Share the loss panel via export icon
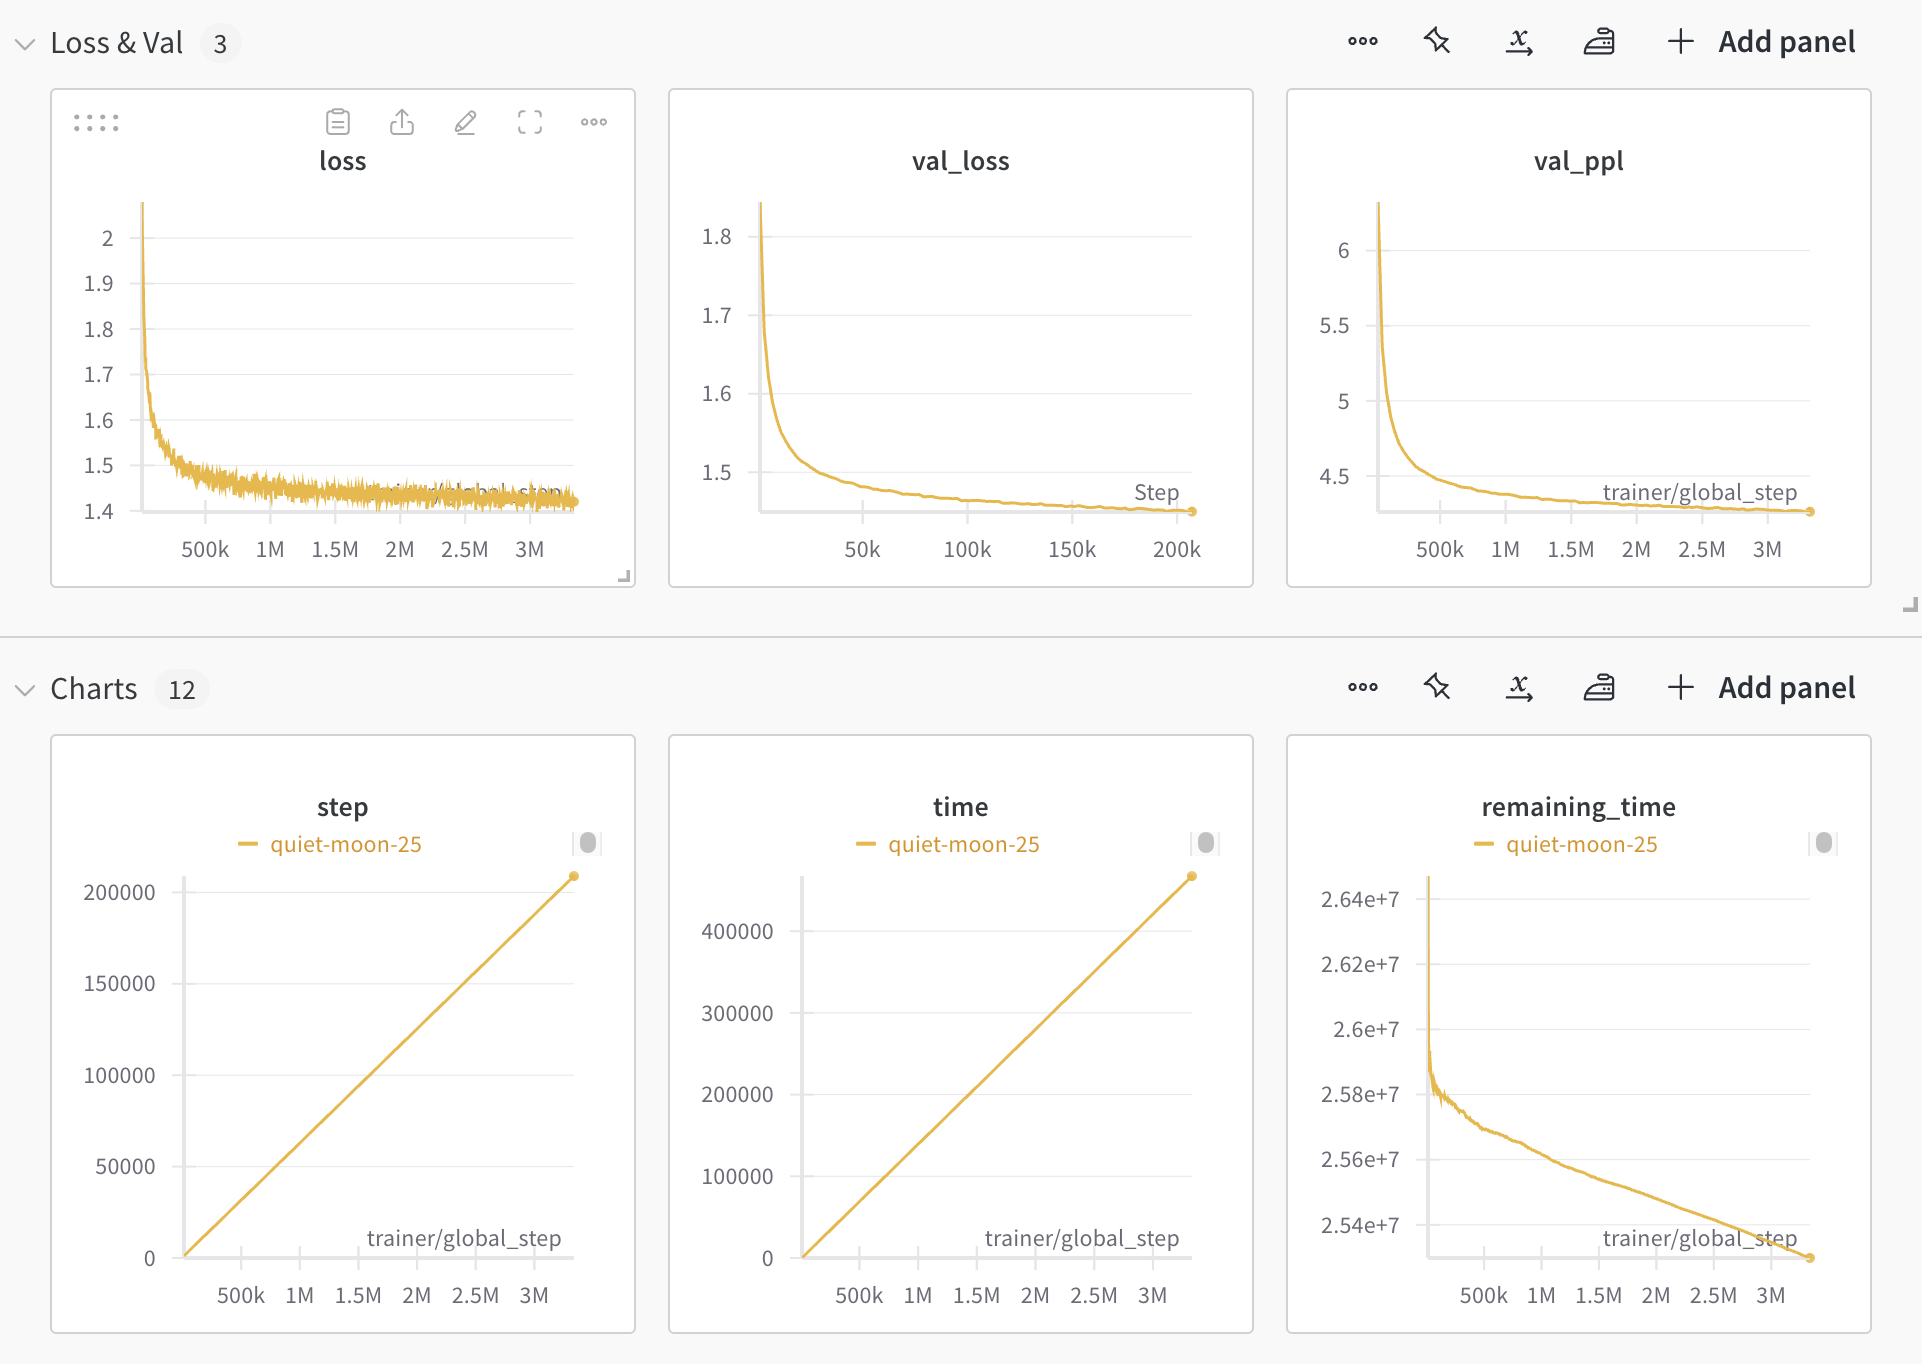The image size is (1922, 1364). (402, 122)
